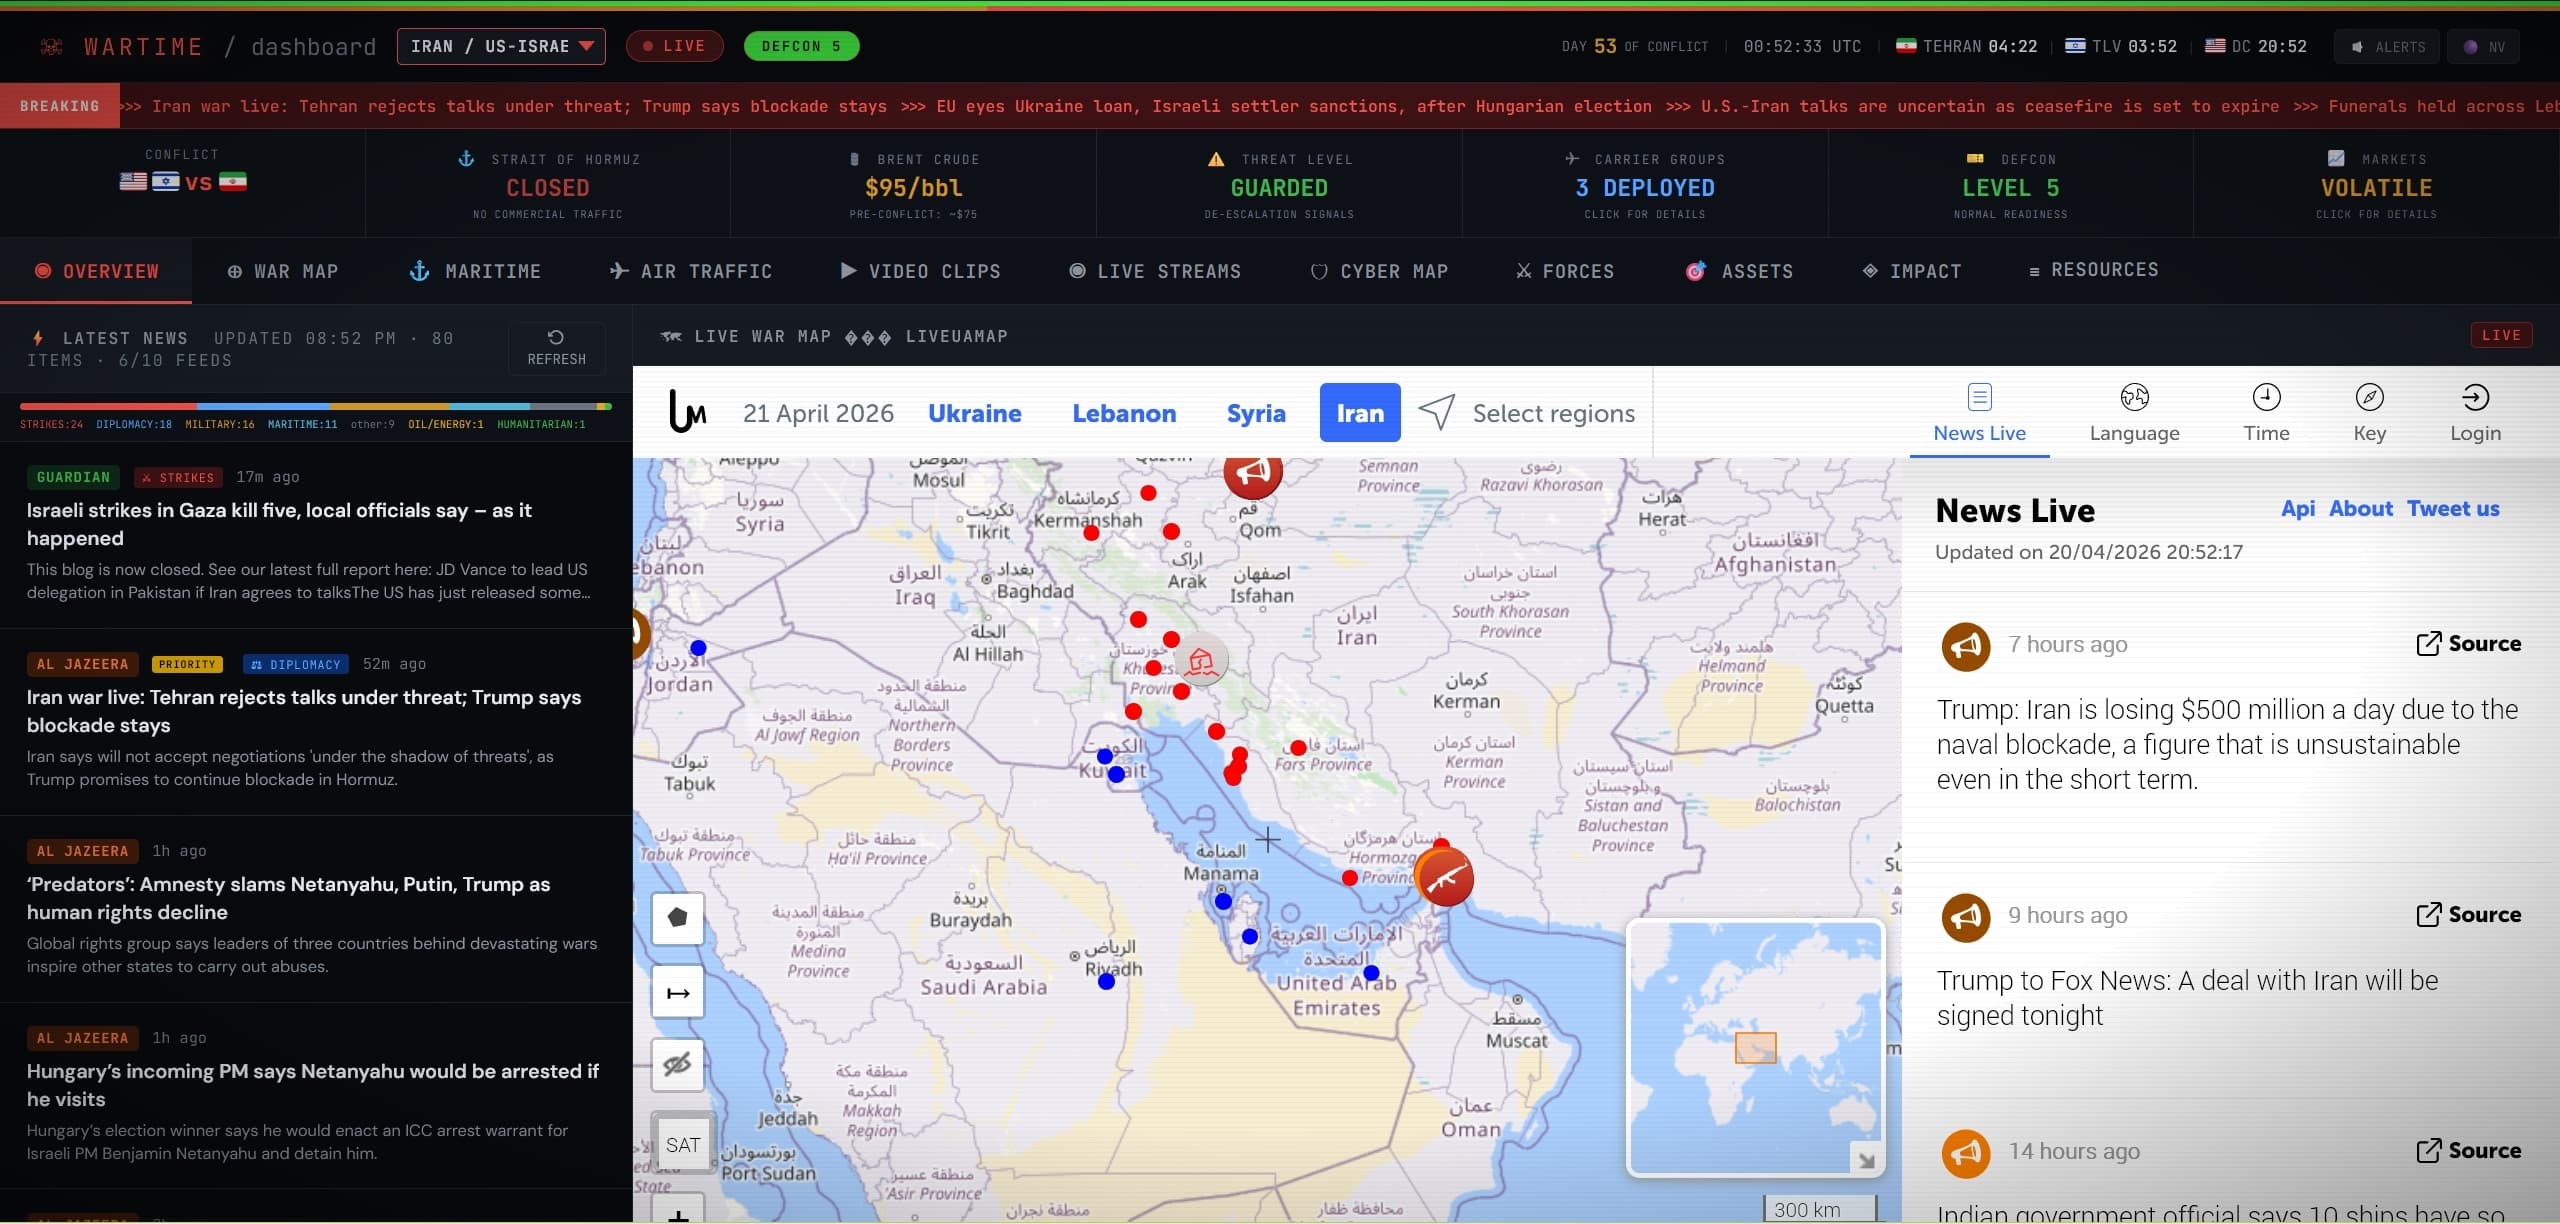The image size is (2560, 1224).
Task: Click REFRESH in the Latest News panel
Action: click(x=556, y=348)
